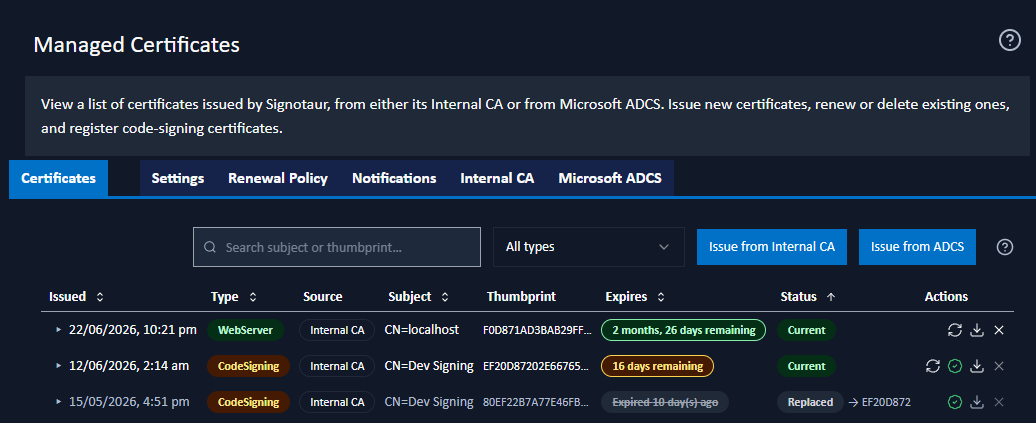The height and width of the screenshot is (423, 1036).
Task: Click Current status on 12/06/2026 row
Action: tap(806, 365)
